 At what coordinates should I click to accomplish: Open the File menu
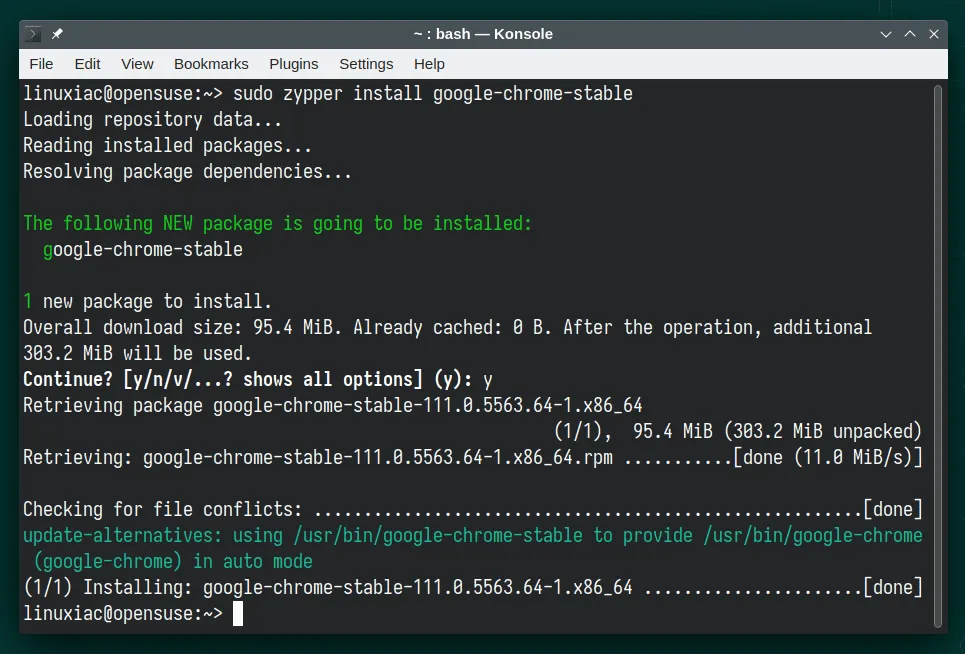coord(41,64)
